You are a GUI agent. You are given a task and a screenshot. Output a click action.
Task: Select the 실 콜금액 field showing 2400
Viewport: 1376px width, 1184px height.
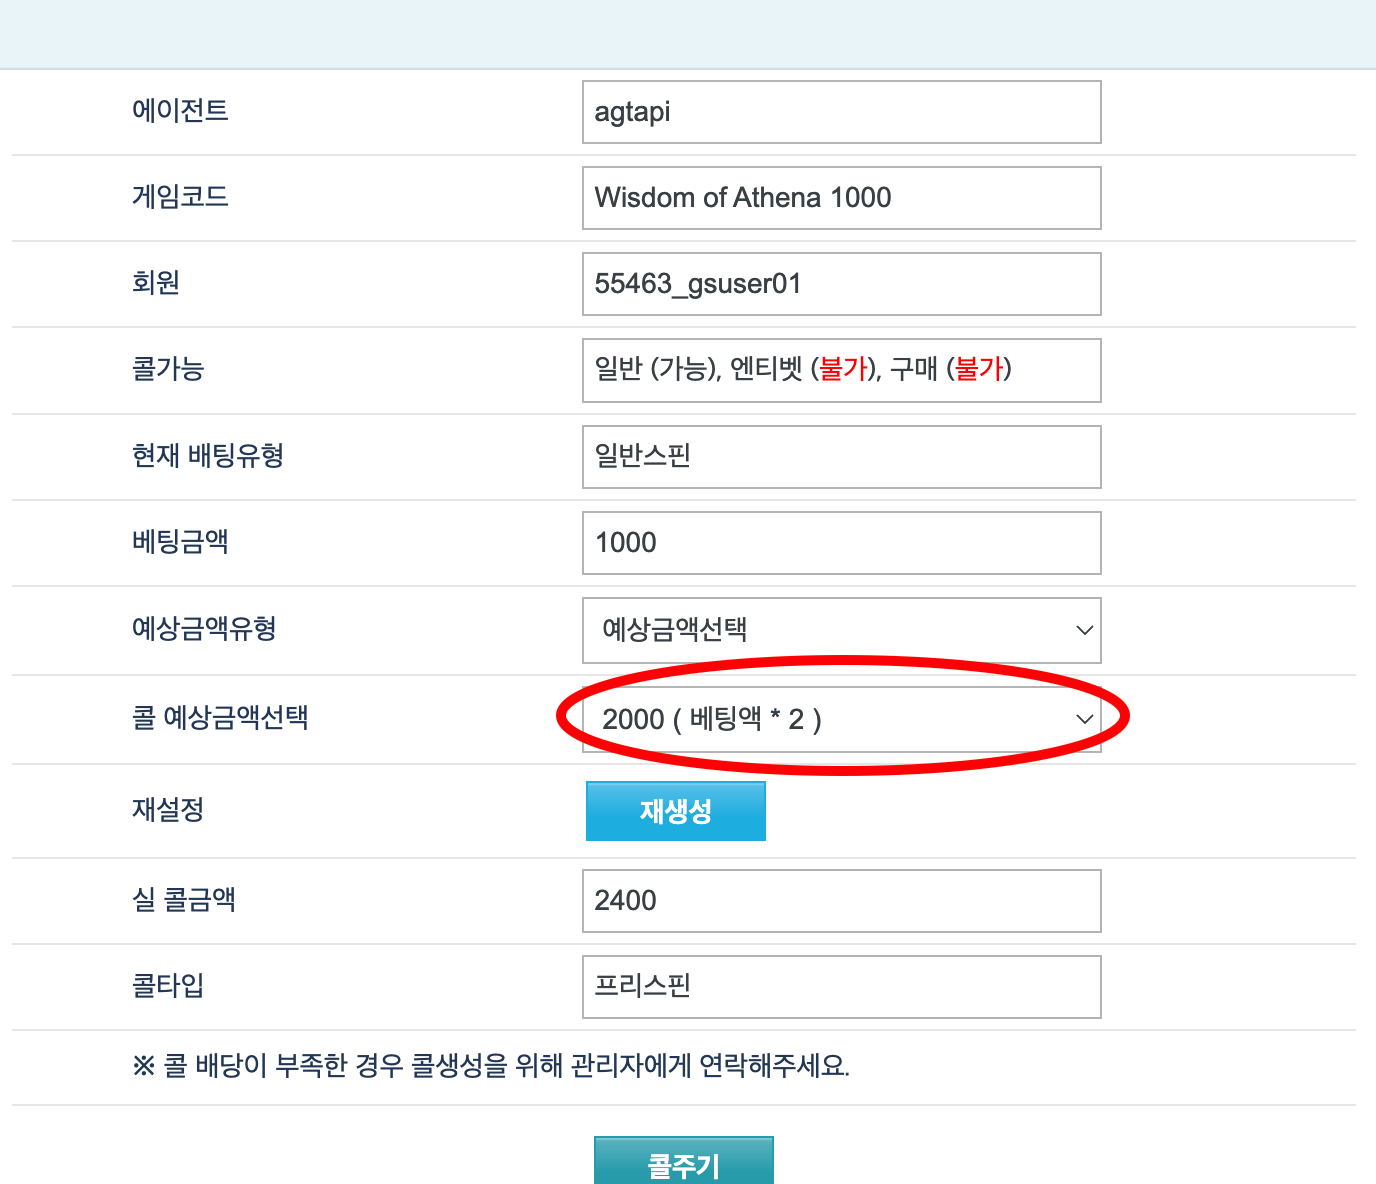click(x=841, y=900)
